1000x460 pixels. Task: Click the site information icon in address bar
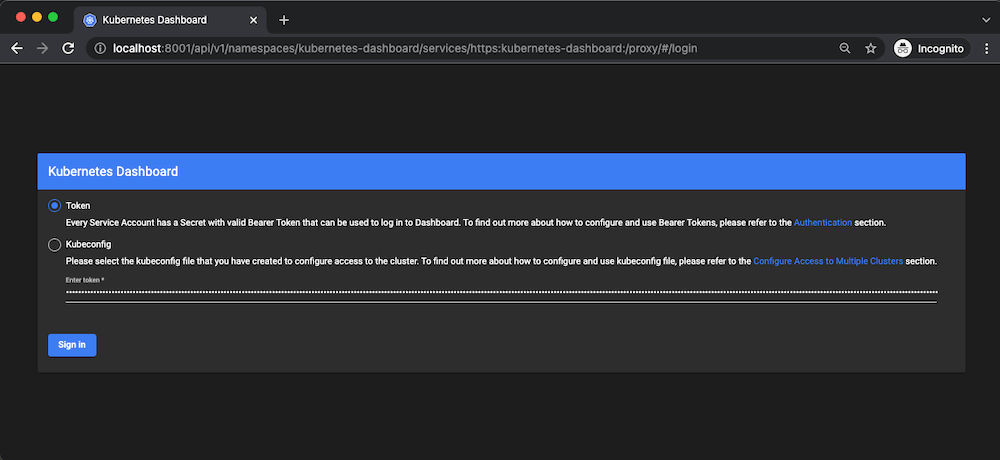[x=101, y=48]
